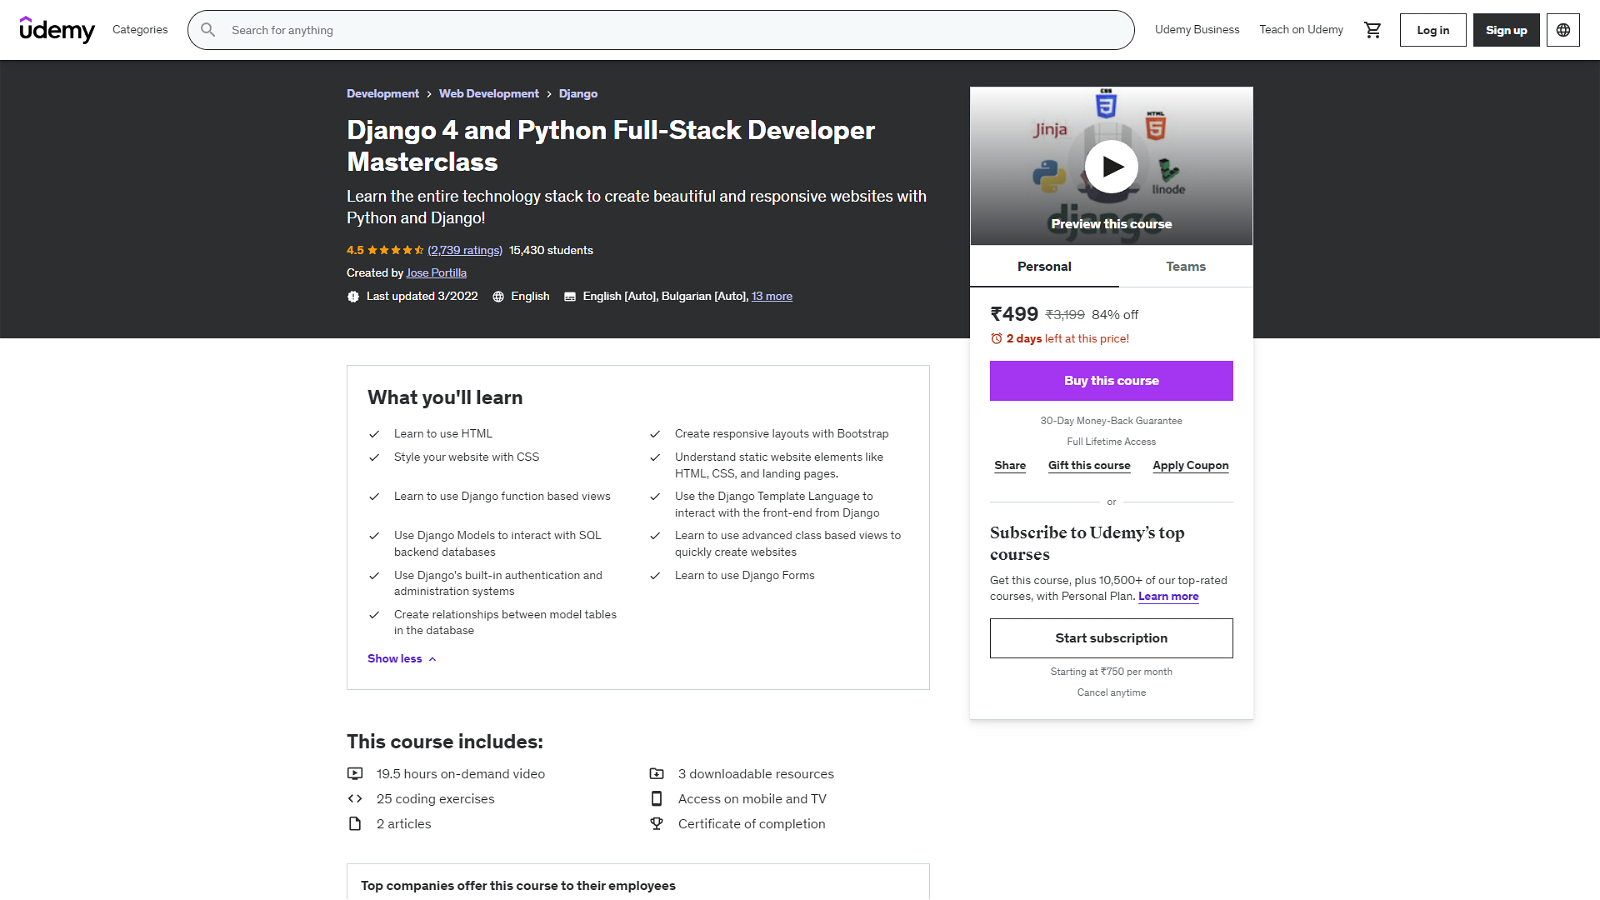Click the on-demand video icon
This screenshot has width=1600, height=900.
355,774
